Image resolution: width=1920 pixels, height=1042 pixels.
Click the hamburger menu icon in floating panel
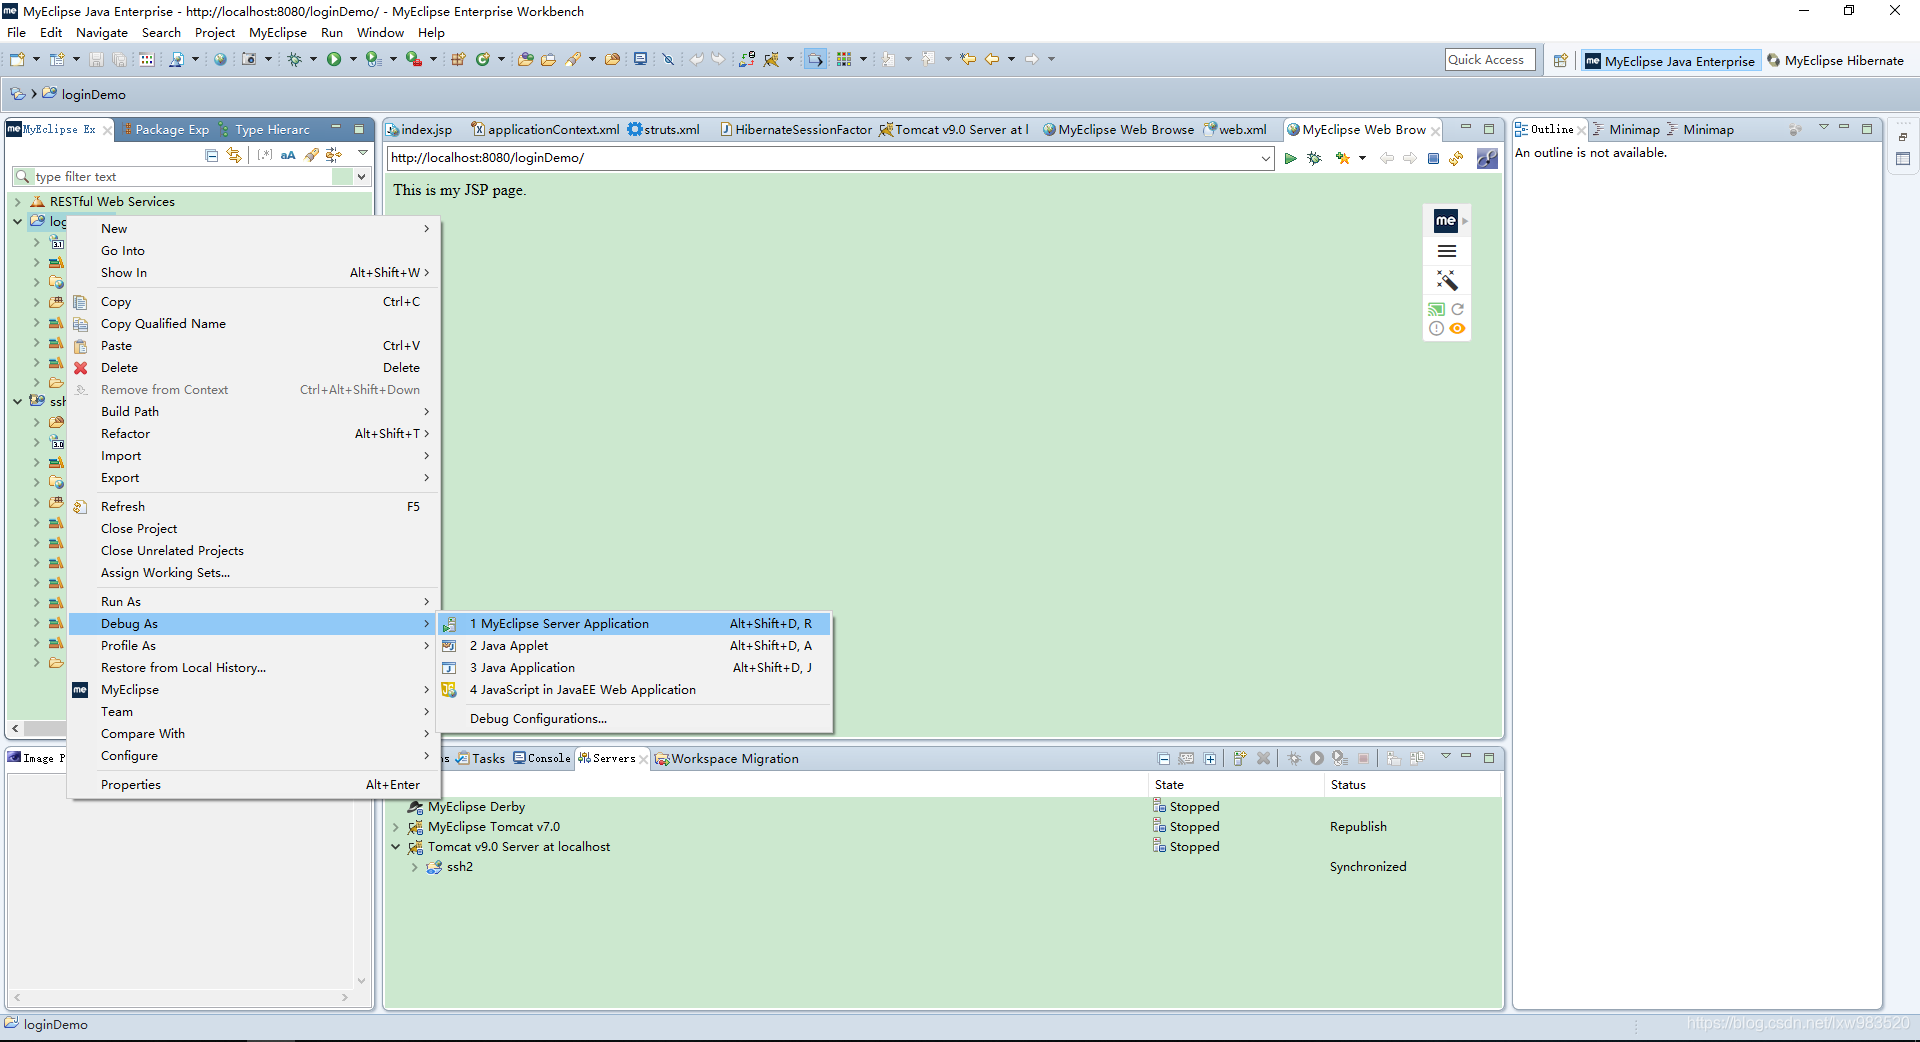1446,251
